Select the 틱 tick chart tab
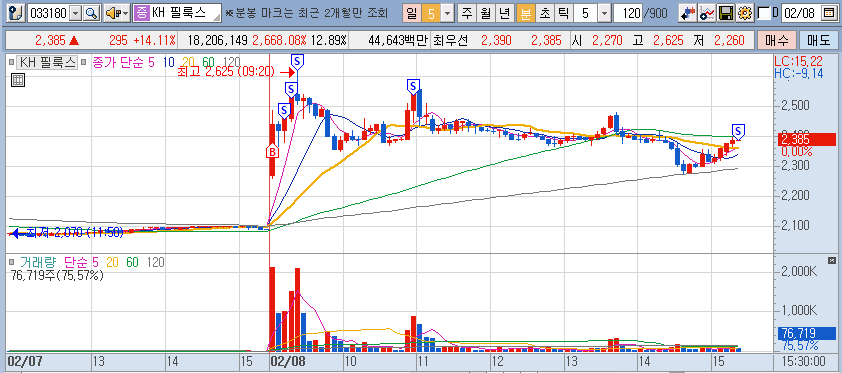 coord(563,13)
